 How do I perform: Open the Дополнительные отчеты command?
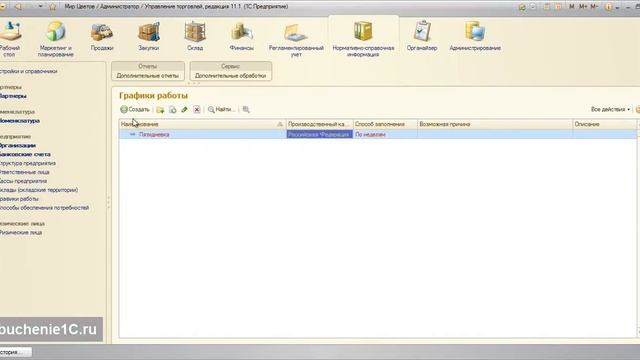tap(148, 76)
